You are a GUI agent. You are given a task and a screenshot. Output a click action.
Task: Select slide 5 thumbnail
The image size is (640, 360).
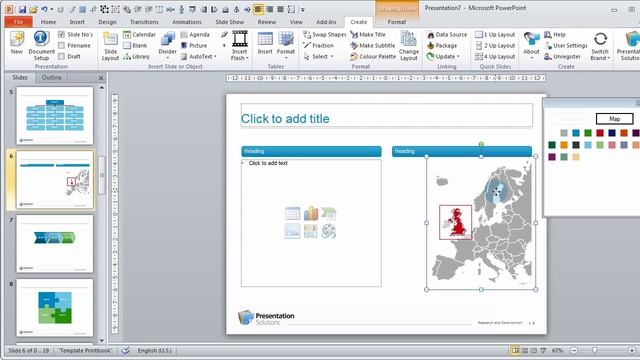tap(55, 116)
